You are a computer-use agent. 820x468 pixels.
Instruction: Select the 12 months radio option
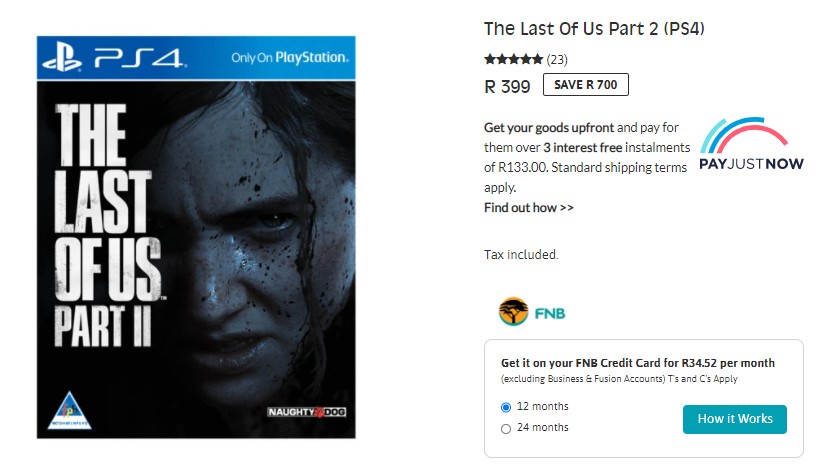(x=505, y=407)
